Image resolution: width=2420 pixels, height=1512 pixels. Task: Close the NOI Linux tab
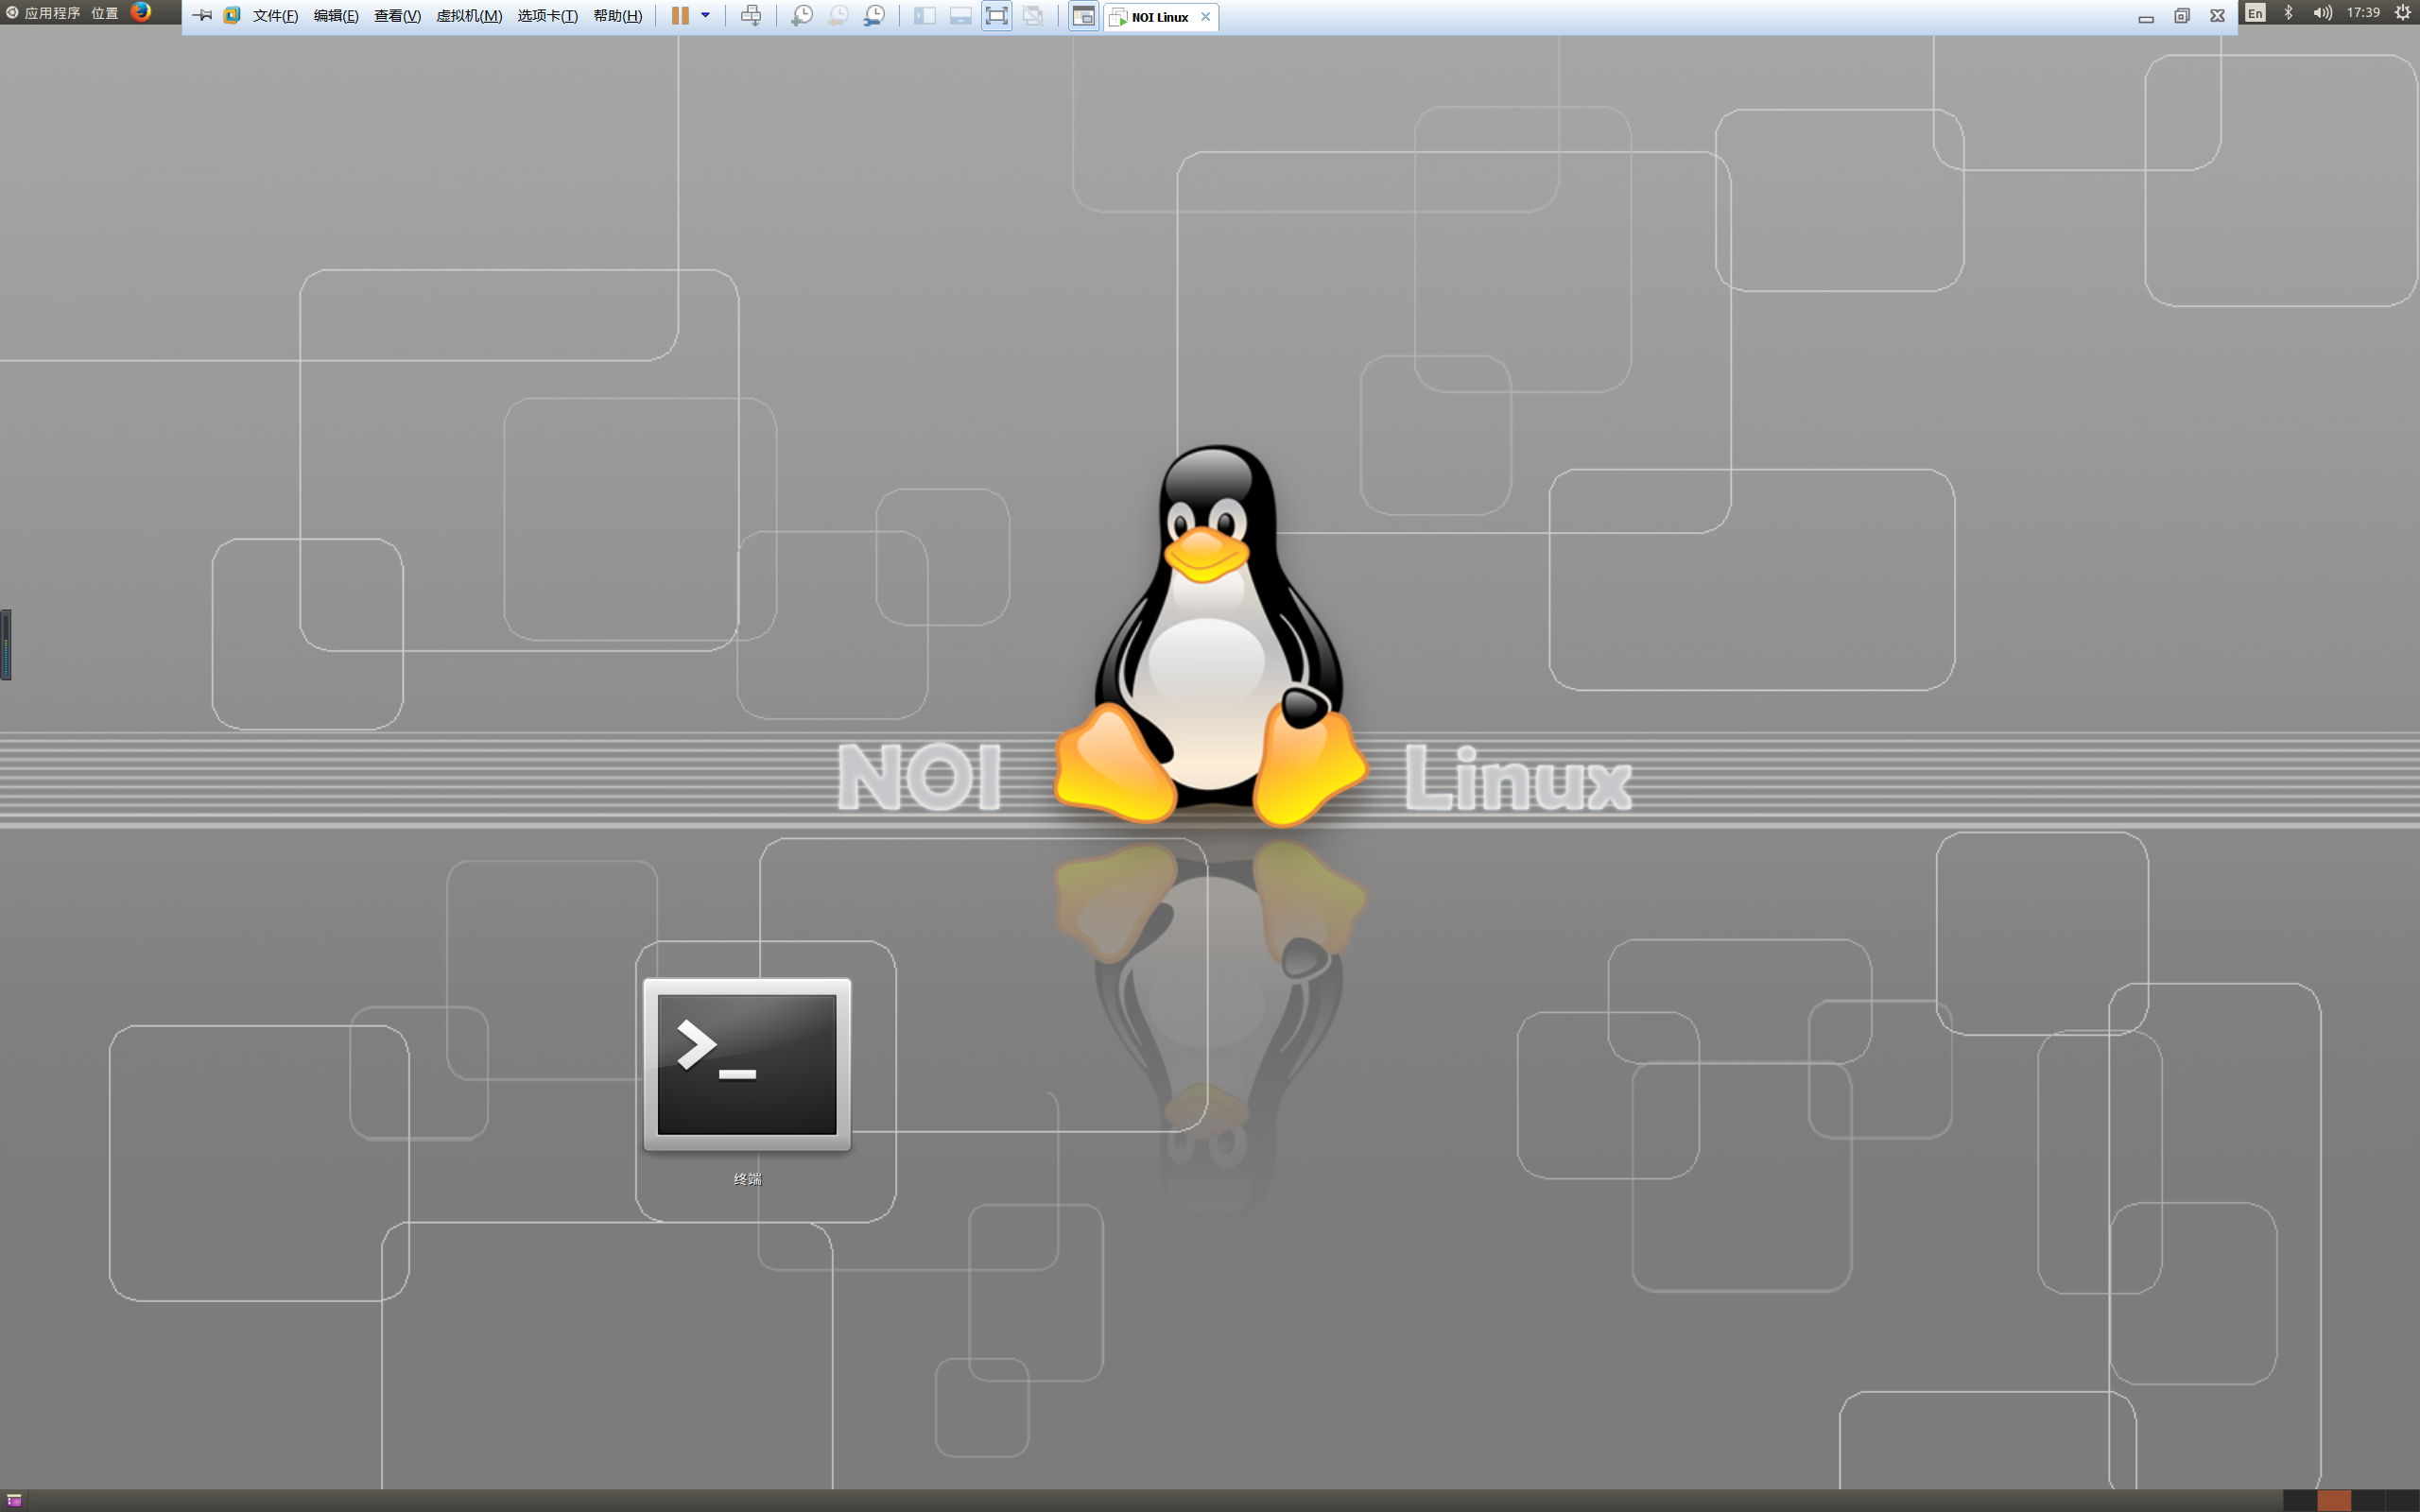pos(1206,17)
